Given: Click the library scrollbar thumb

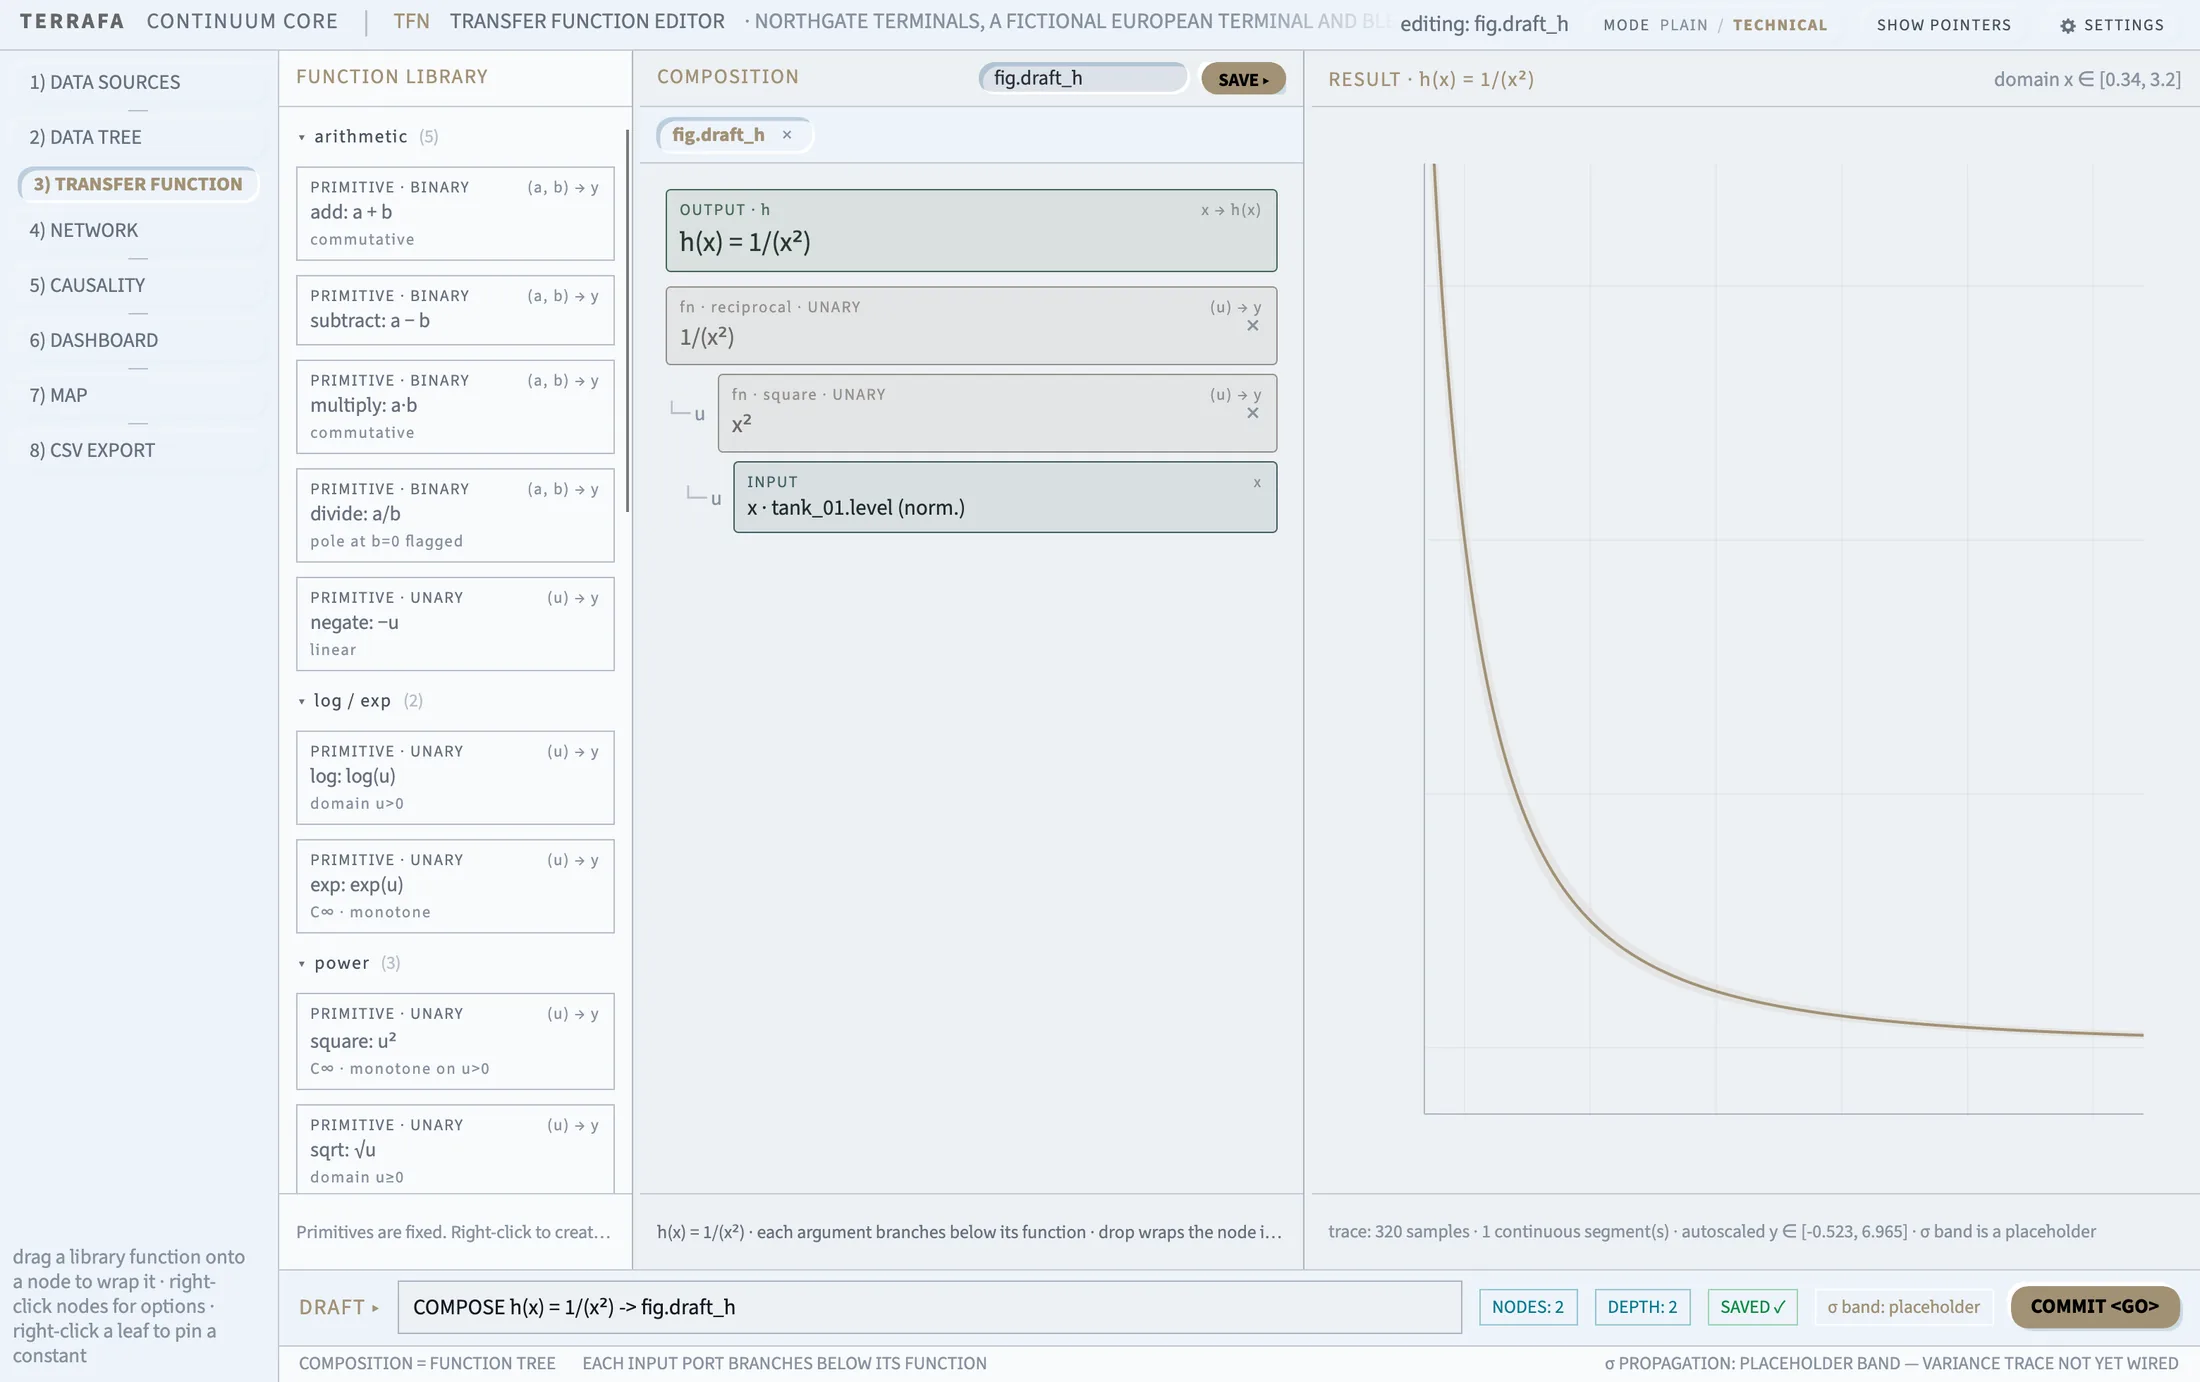Looking at the screenshot, I should [627, 320].
